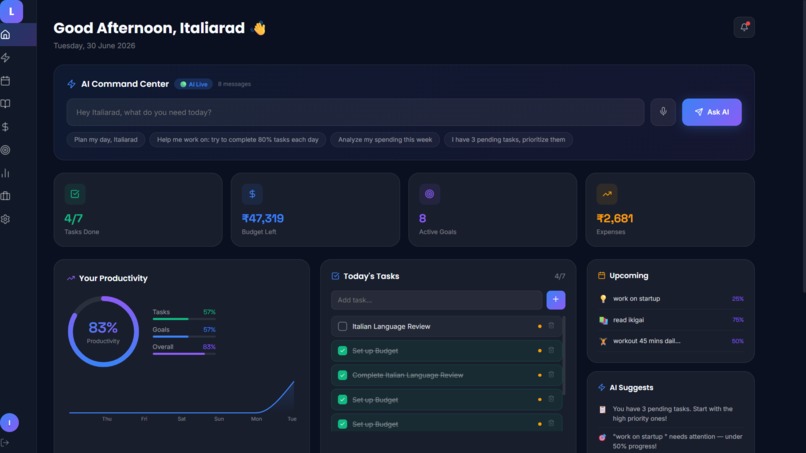Screen dimensions: 806x453
Task: Open the open-book icon in the sidebar
Action: tap(6, 104)
